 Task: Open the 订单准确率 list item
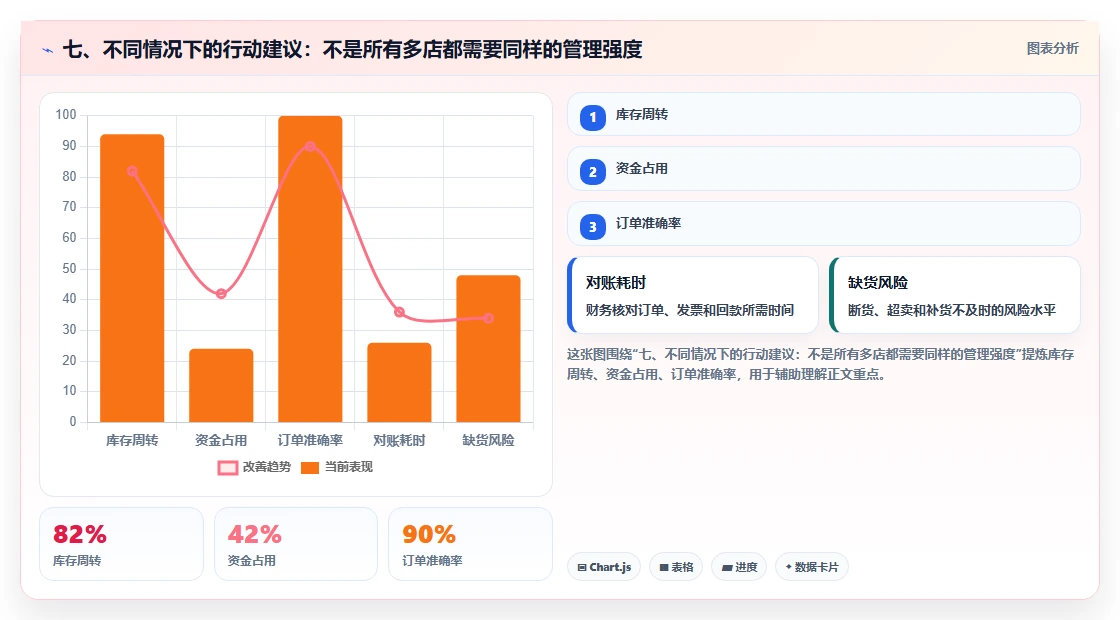click(824, 224)
